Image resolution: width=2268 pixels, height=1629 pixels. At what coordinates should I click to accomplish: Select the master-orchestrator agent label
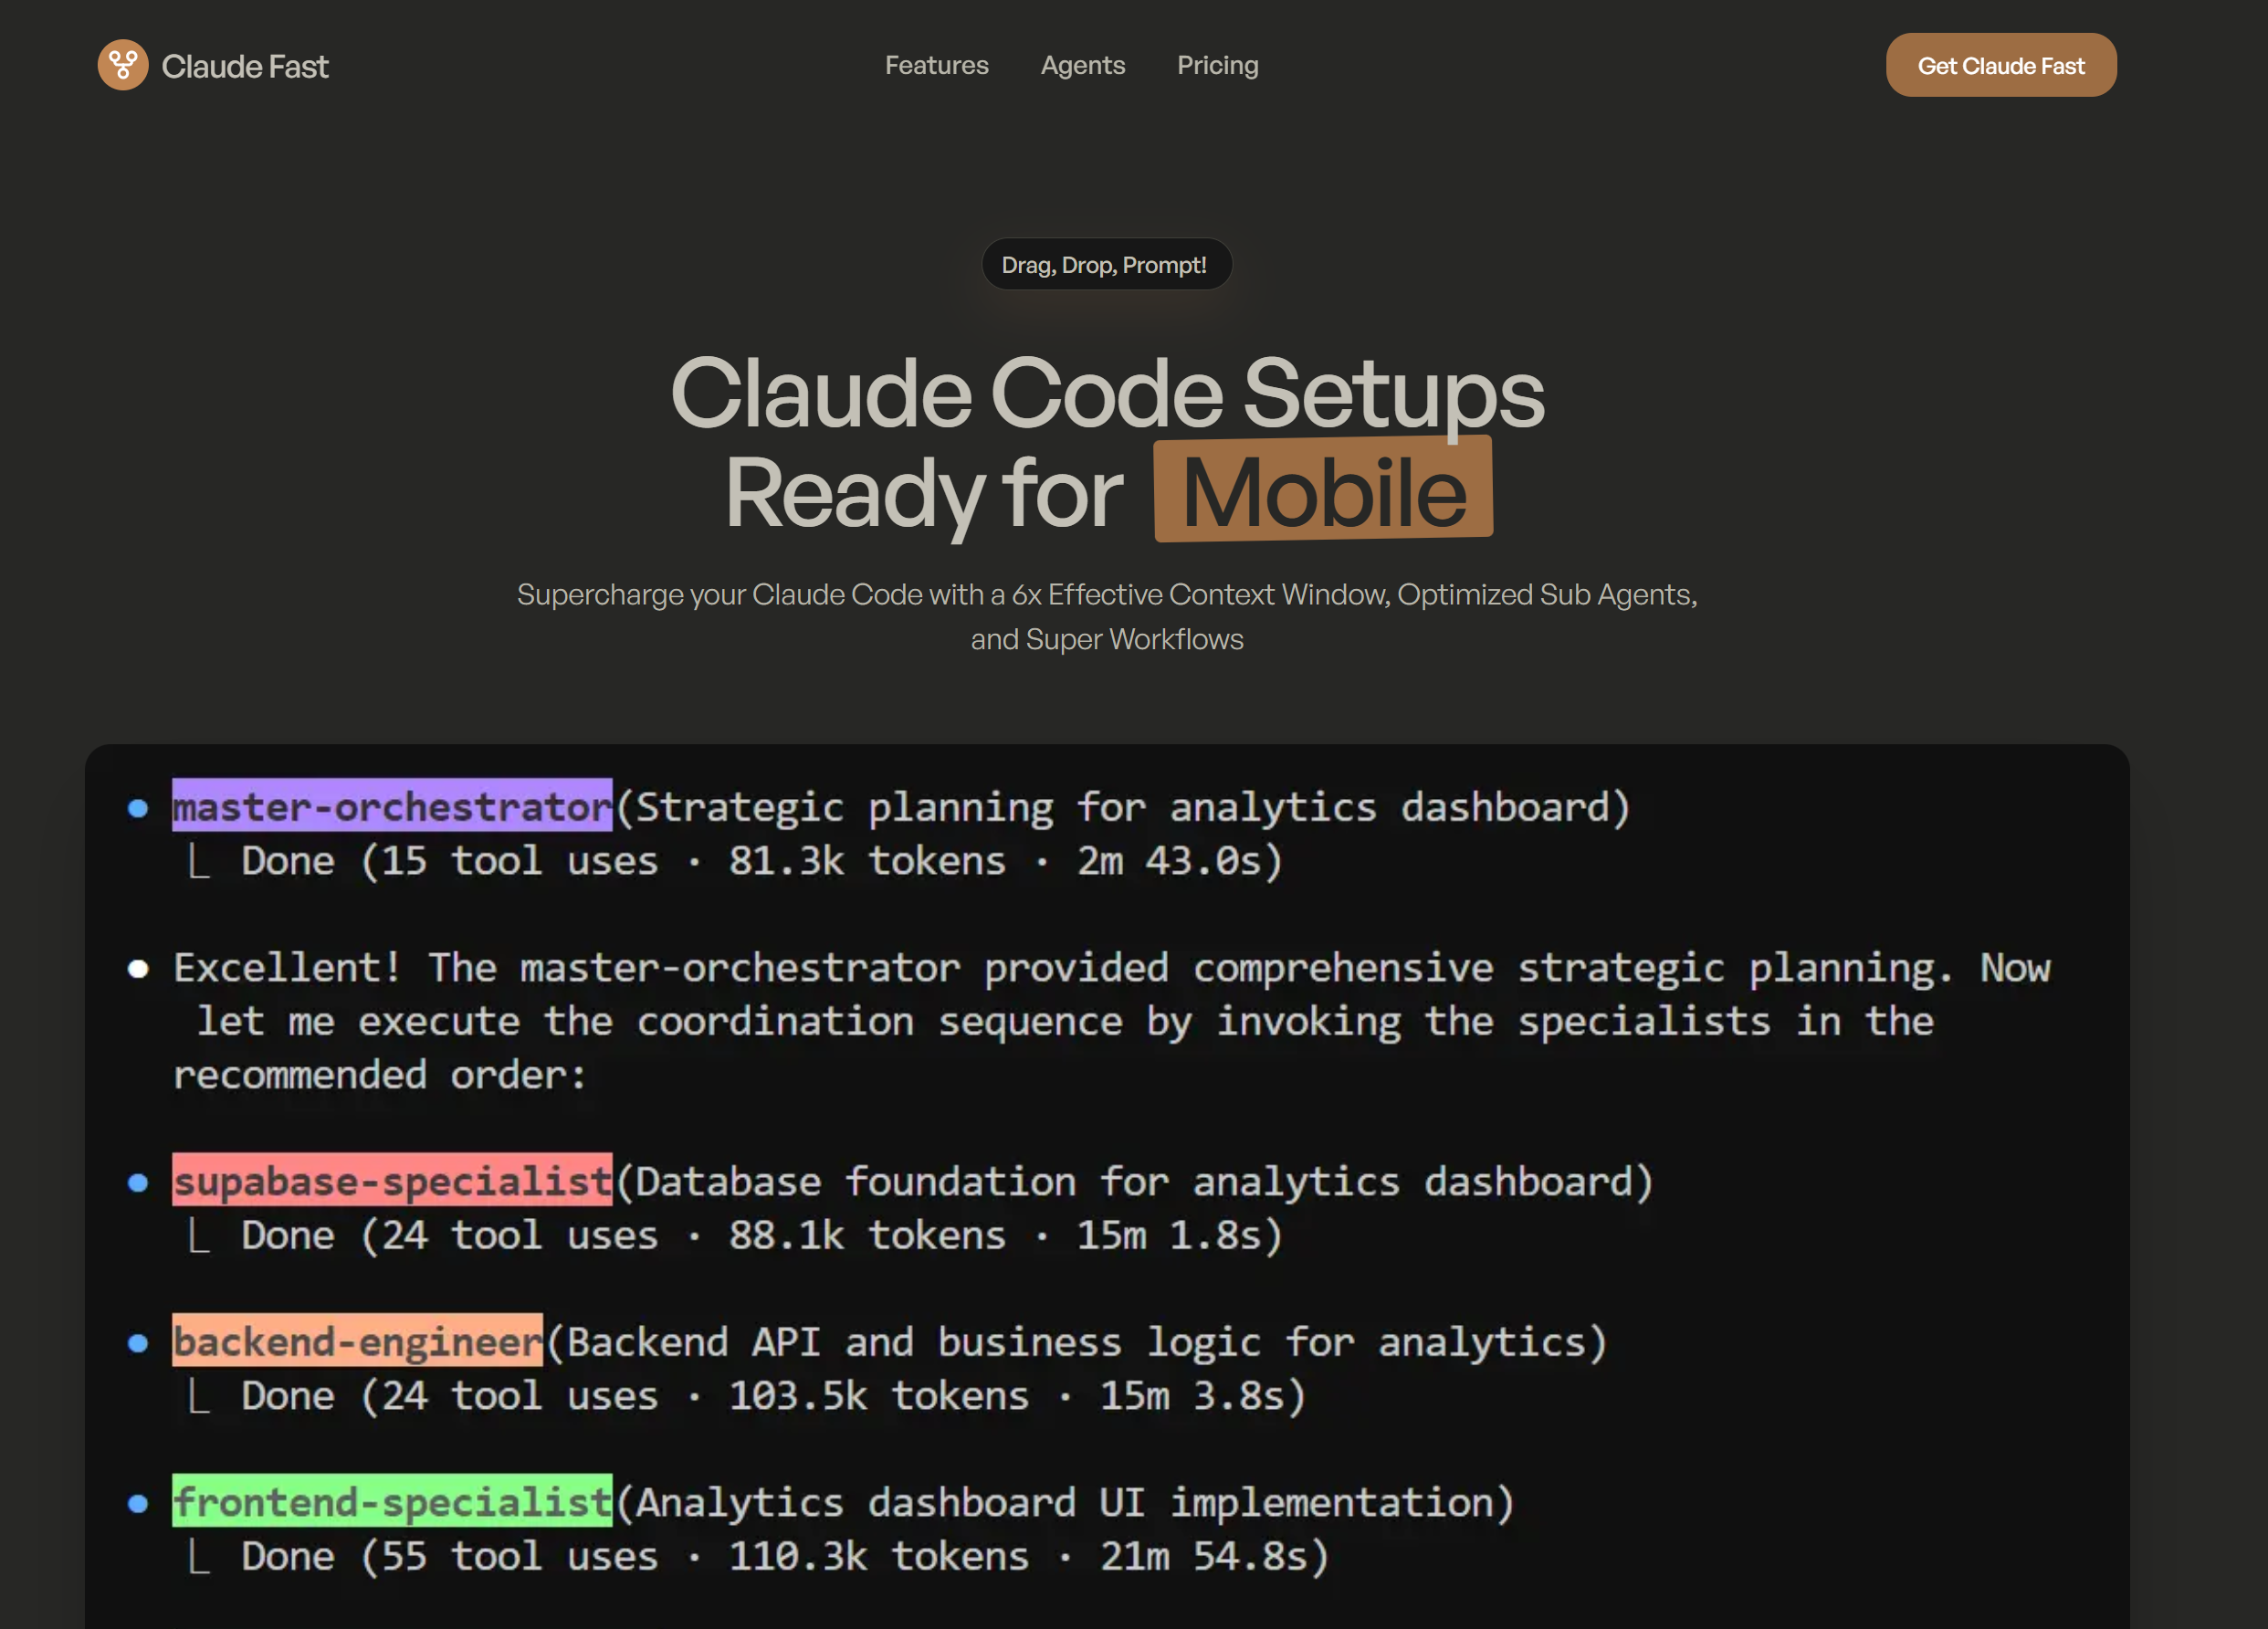(391, 806)
